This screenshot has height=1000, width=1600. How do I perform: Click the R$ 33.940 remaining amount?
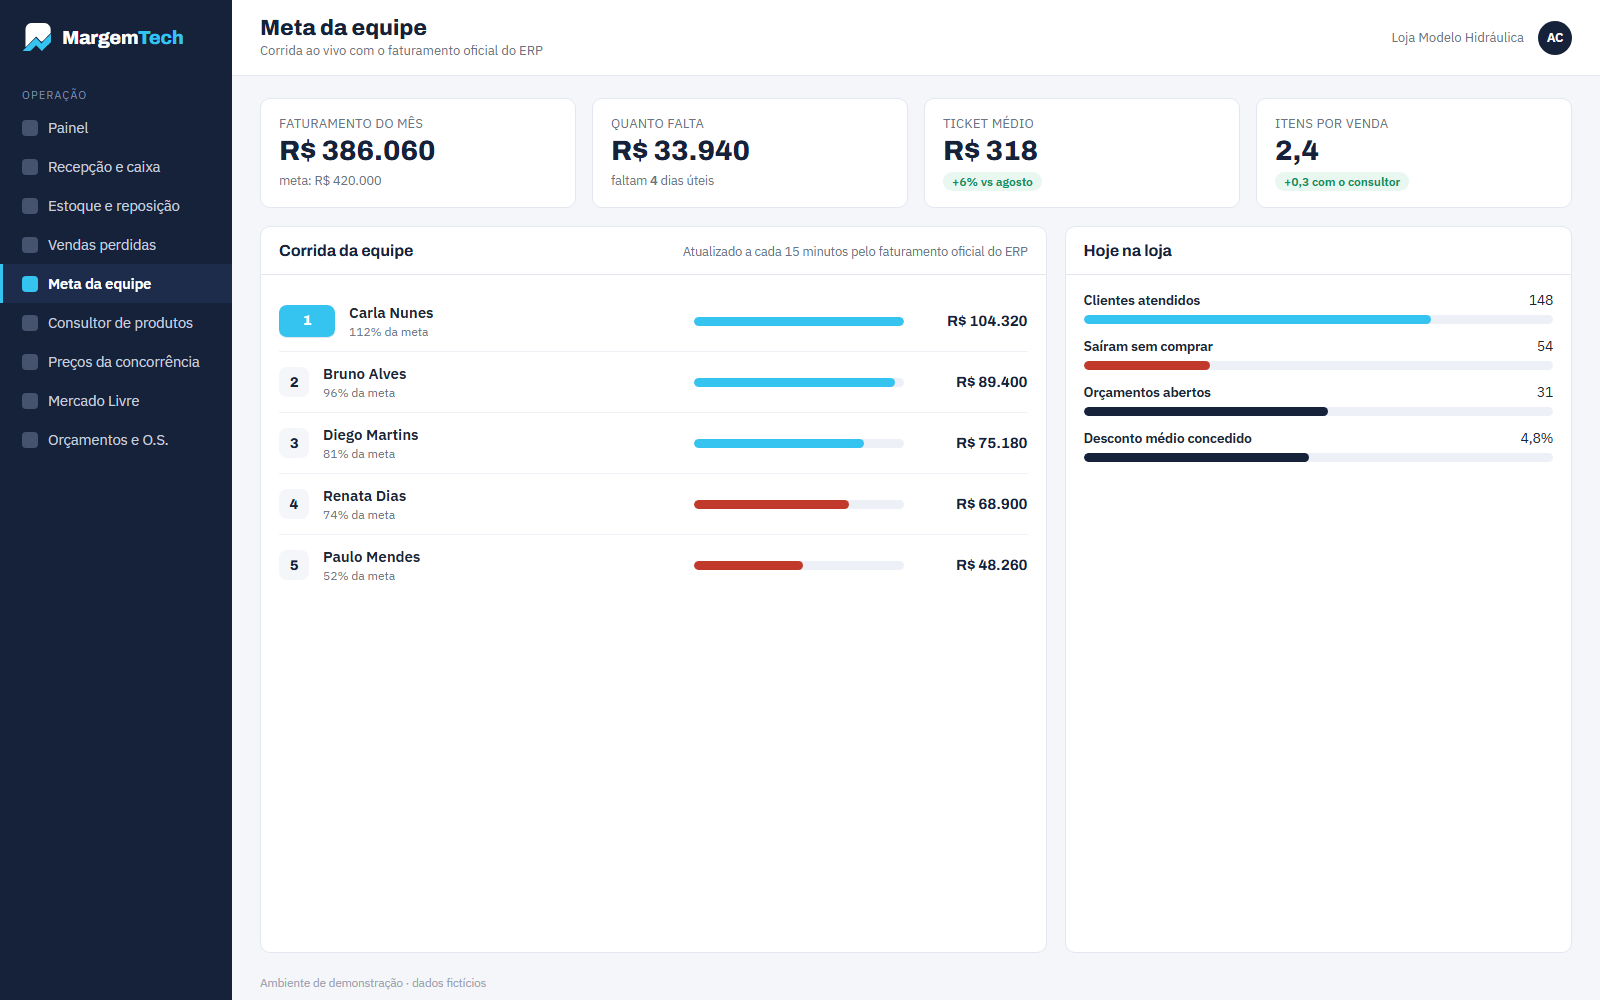680,151
